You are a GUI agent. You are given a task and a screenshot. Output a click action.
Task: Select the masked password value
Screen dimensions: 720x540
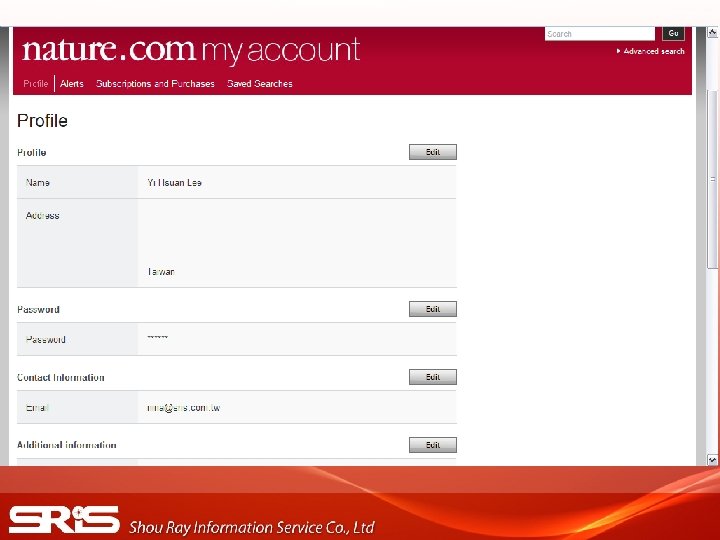(158, 338)
